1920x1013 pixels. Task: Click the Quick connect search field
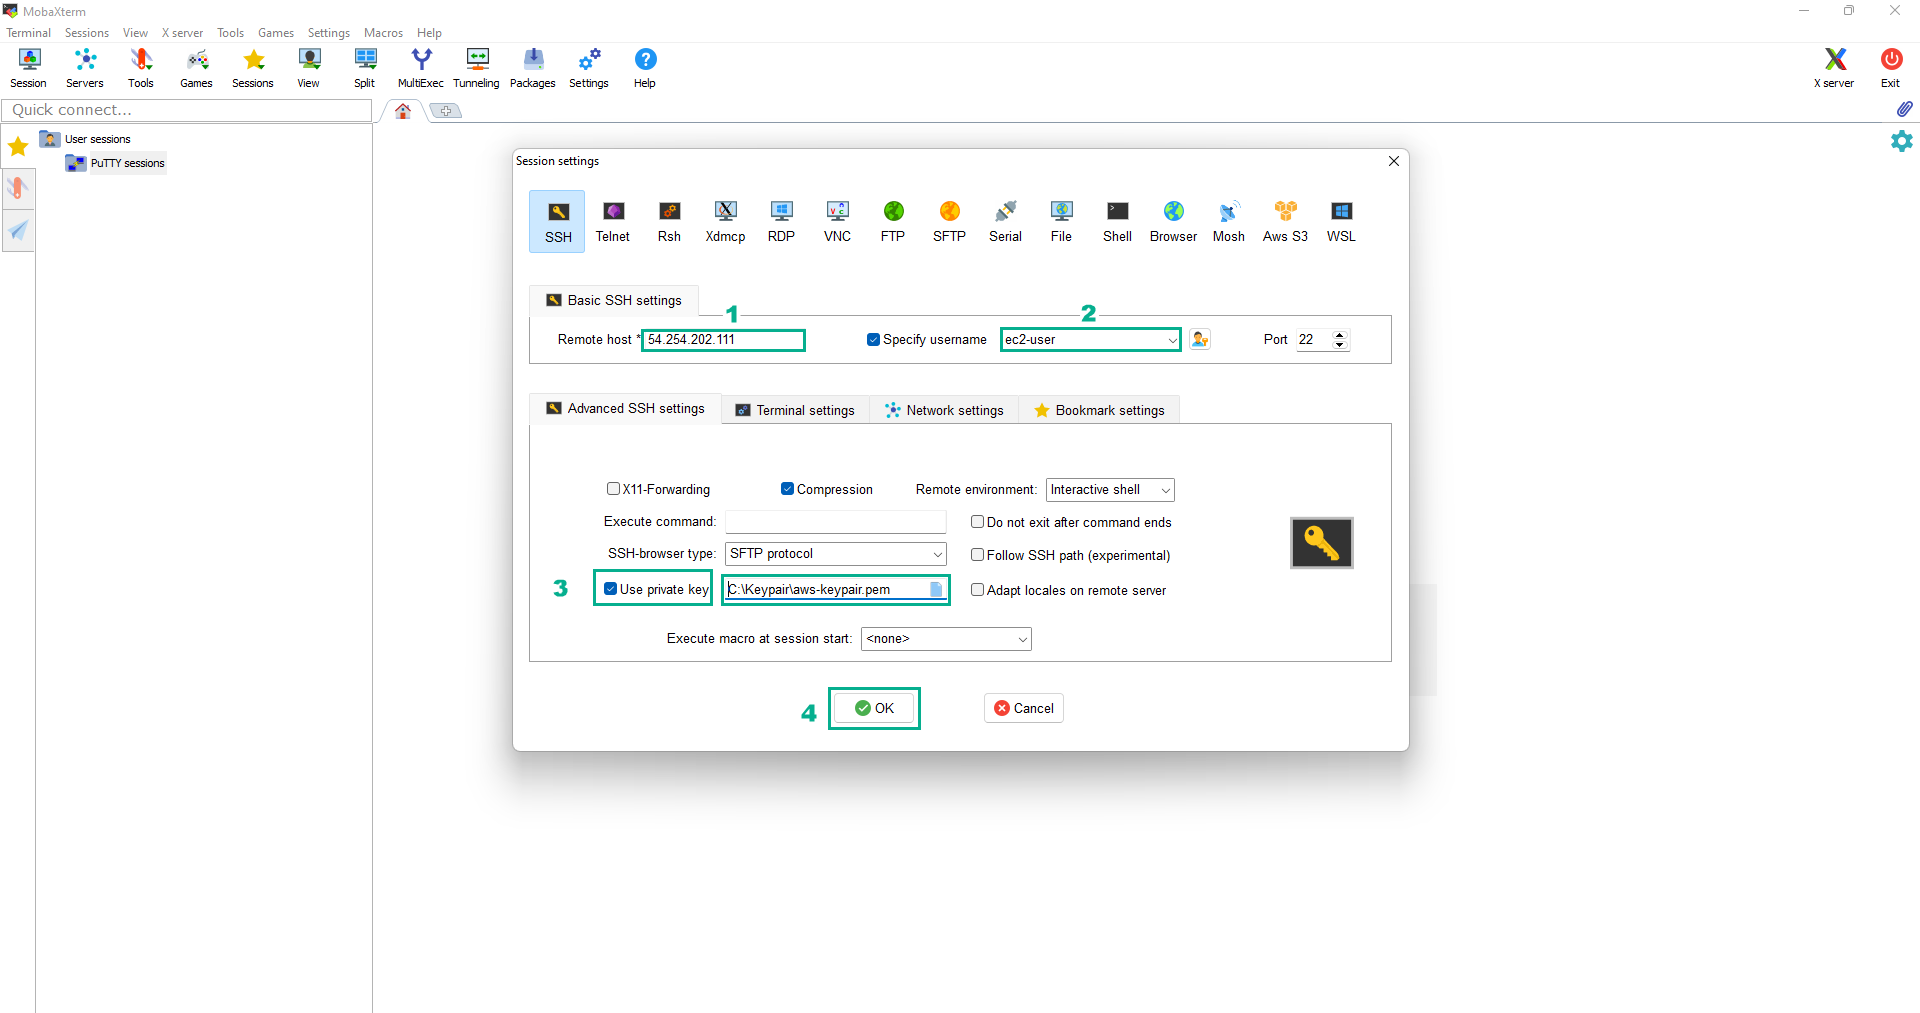187,110
